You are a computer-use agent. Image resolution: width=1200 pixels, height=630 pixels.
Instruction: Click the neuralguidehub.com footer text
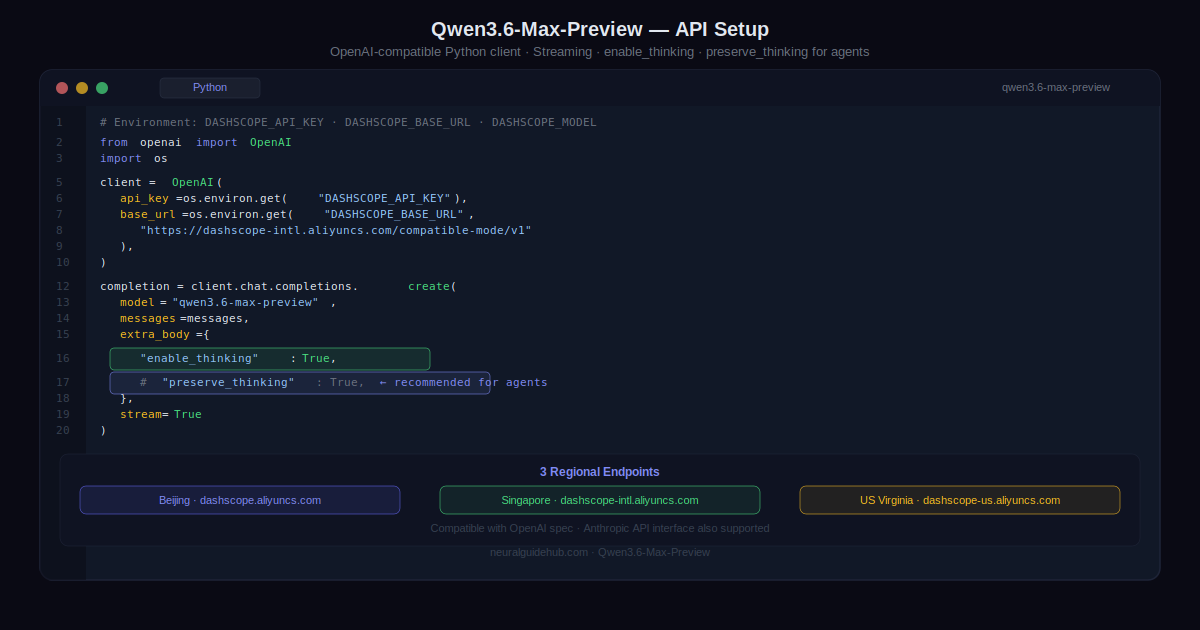(600, 552)
